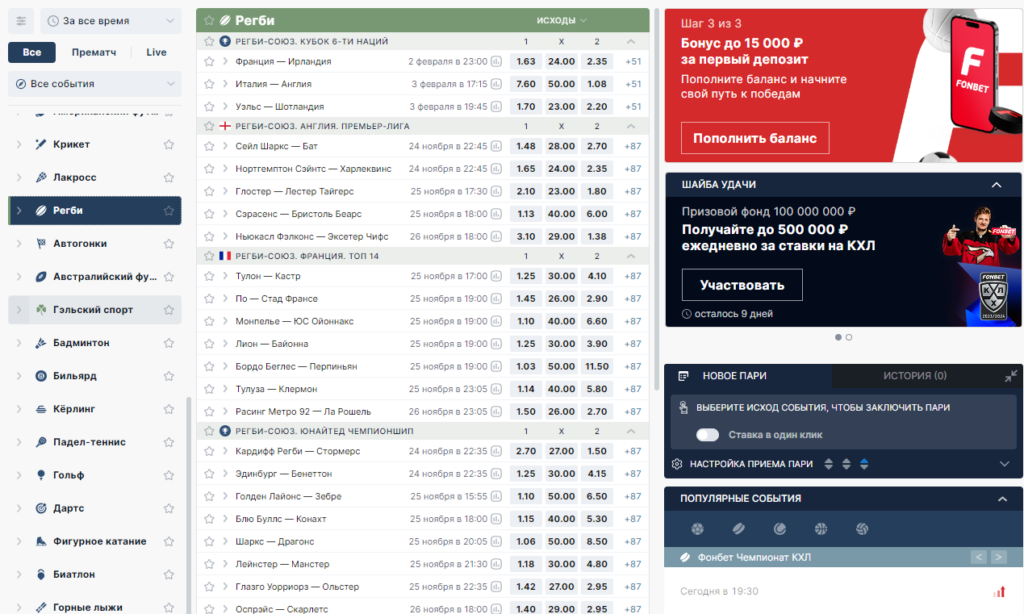Screen dimensions: 1024x614
Task: Star the Кубок 6-ти наций league
Action: pos(209,41)
